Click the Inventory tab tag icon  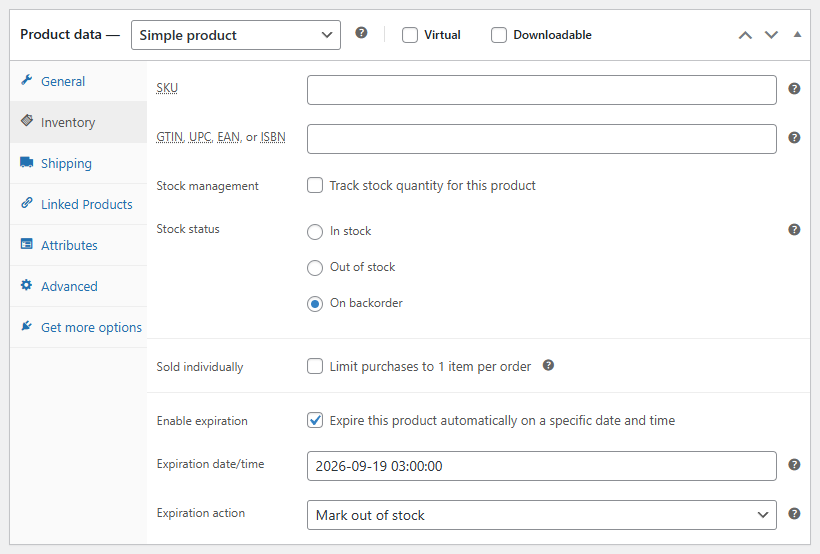tap(27, 121)
